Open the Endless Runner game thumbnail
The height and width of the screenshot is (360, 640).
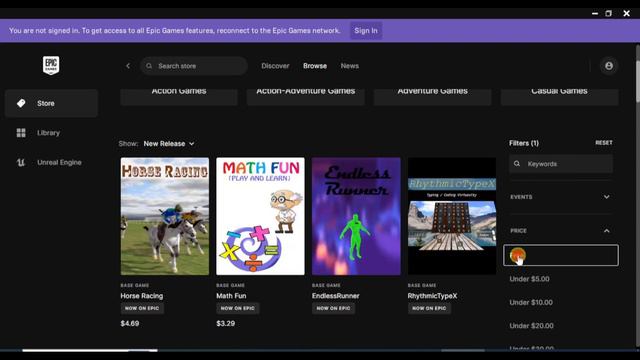pos(356,216)
